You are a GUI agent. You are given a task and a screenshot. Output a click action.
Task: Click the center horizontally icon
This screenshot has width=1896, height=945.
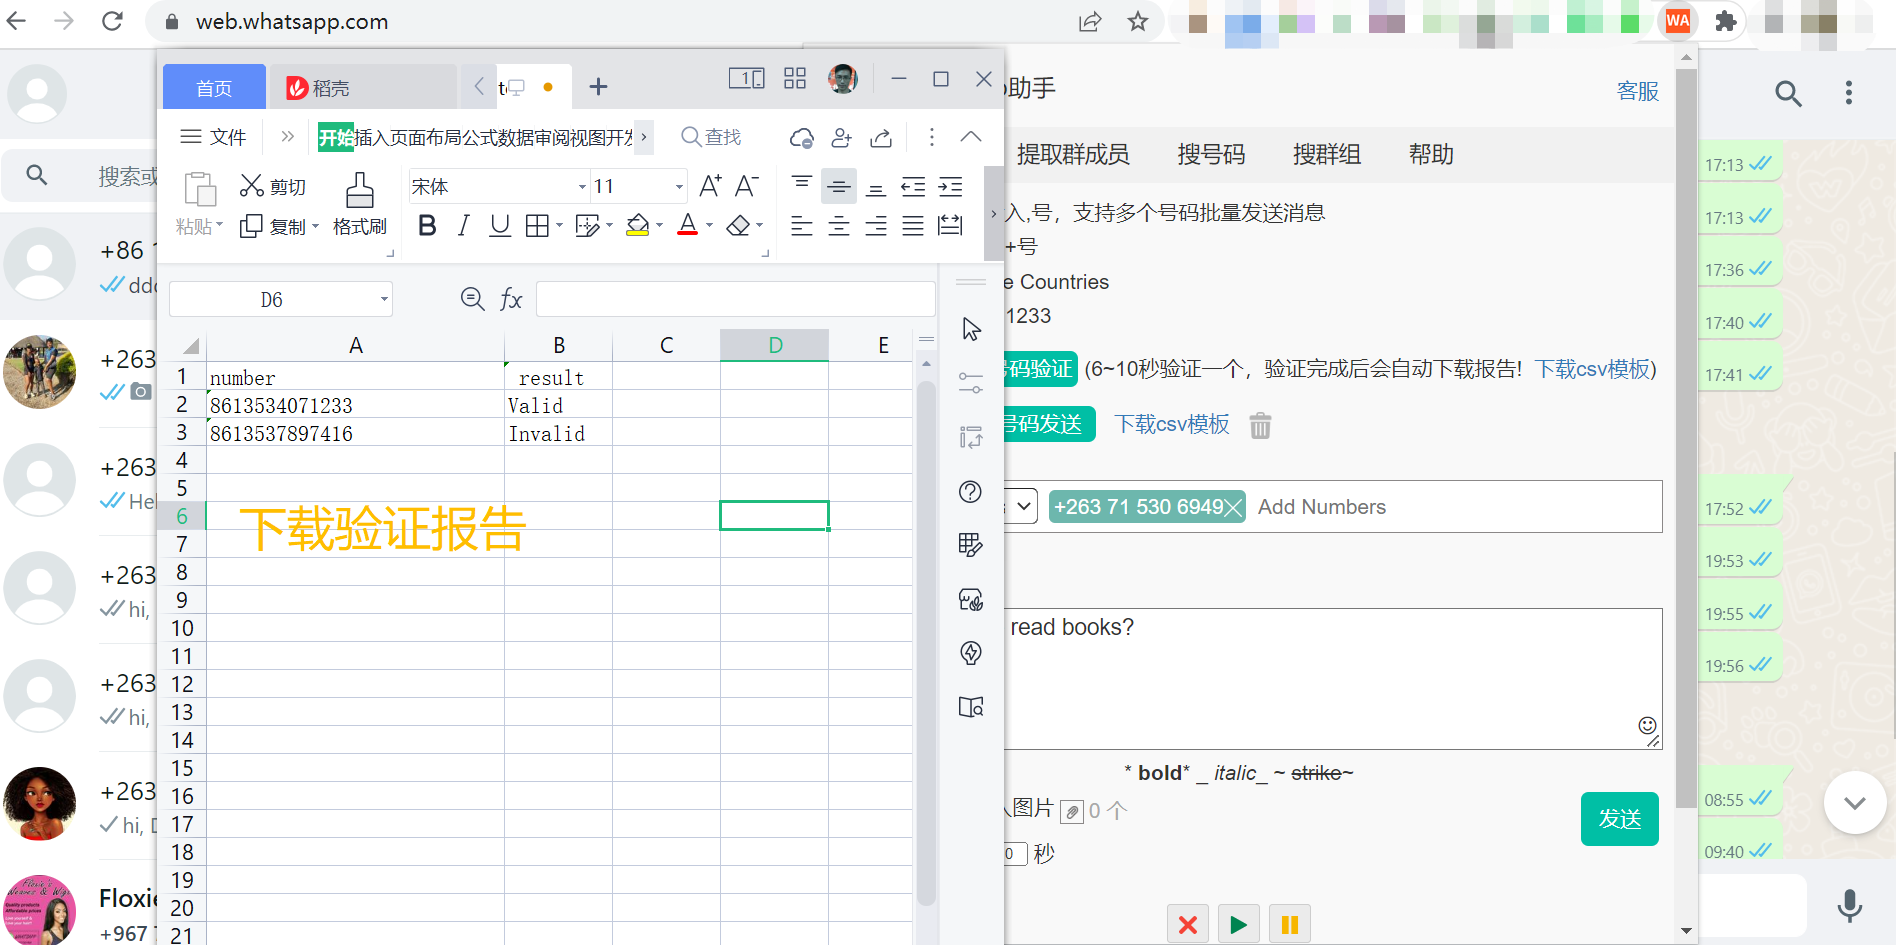tap(839, 226)
